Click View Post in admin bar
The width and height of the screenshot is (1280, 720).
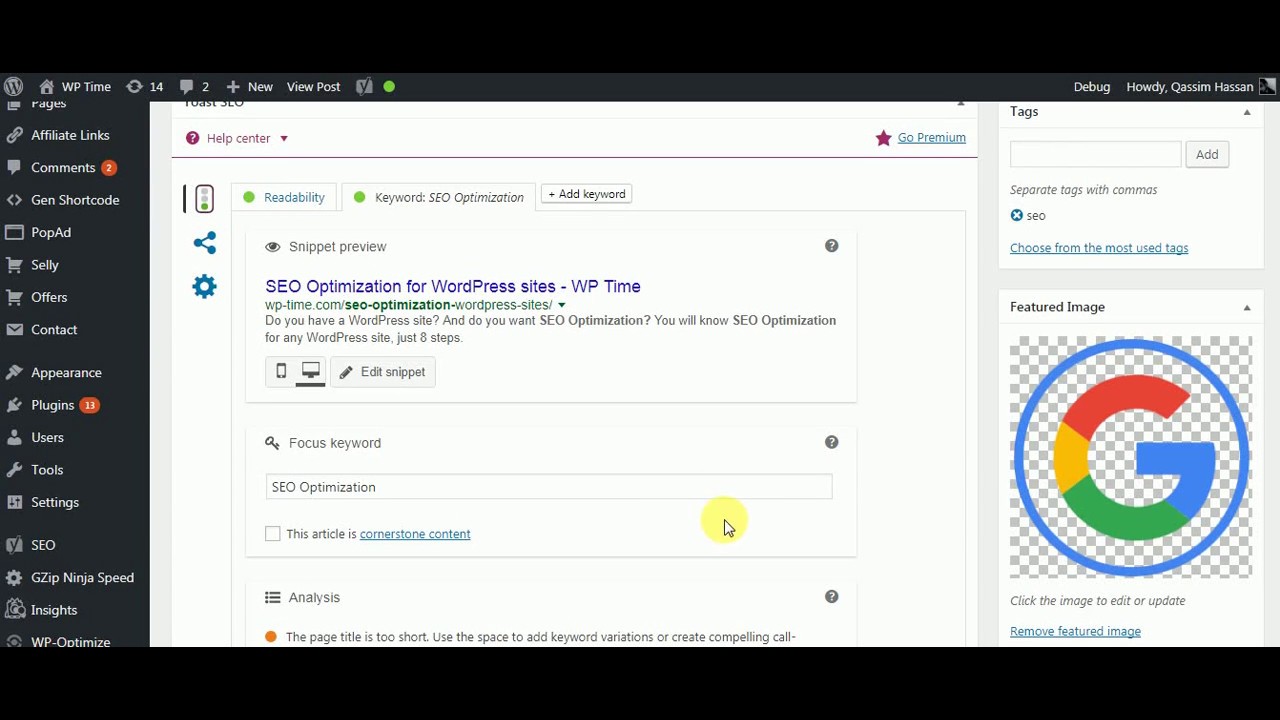pos(314,87)
